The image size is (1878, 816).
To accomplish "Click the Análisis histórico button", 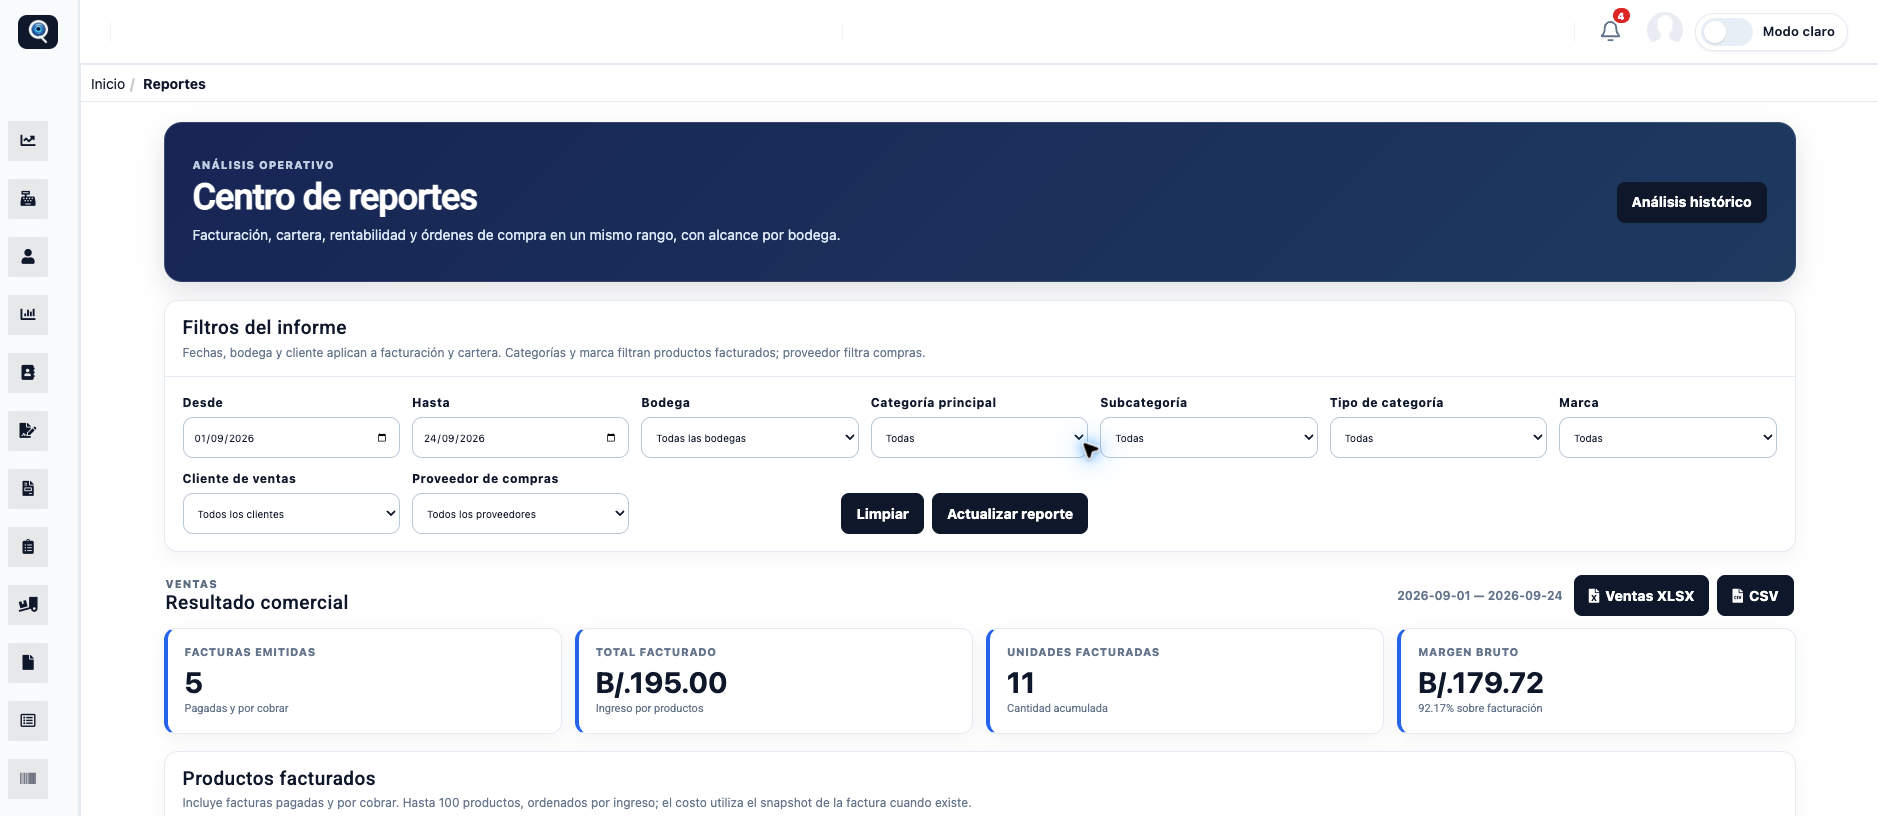I will coord(1692,202).
